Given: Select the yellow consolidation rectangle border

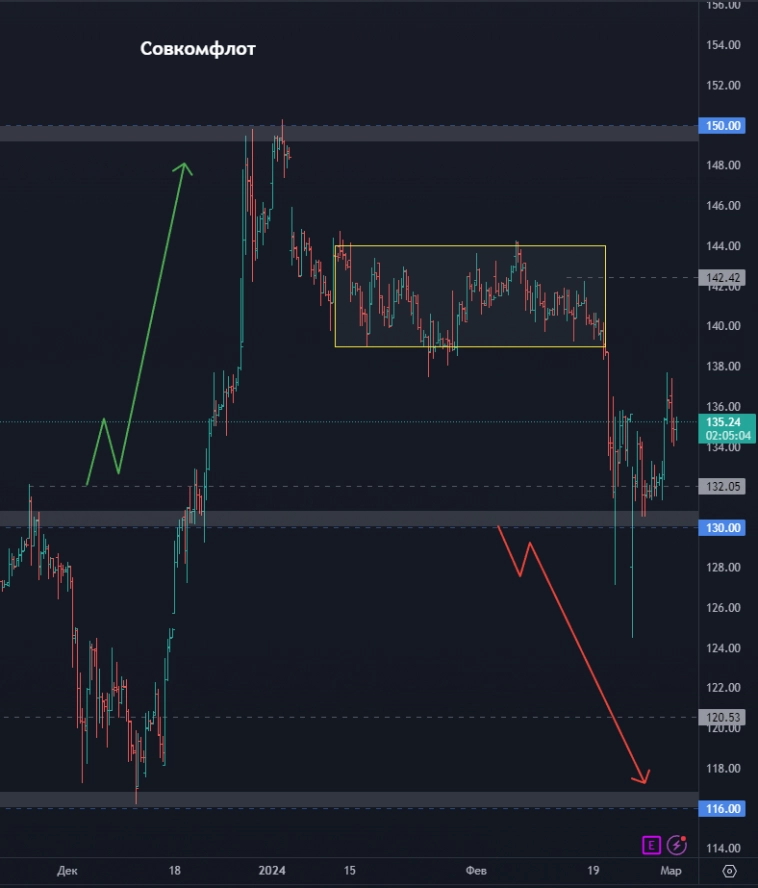Looking at the screenshot, I should click(x=470, y=246).
